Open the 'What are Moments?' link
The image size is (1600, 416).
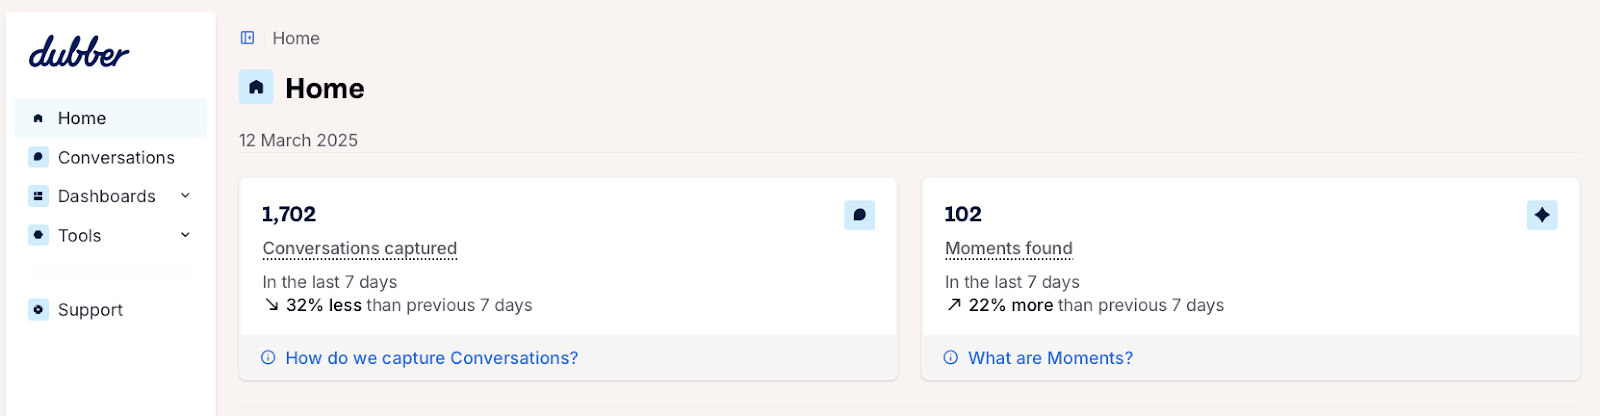1050,358
